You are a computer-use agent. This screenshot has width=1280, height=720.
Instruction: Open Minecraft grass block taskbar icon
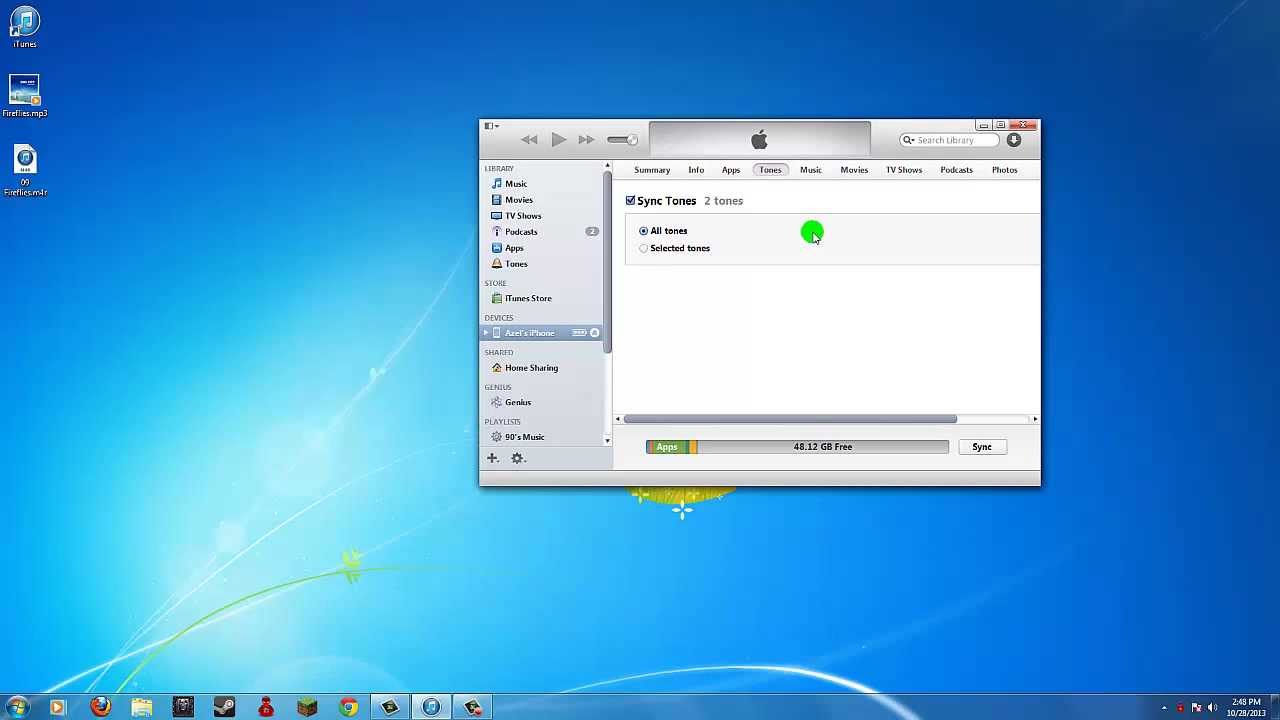[x=307, y=707]
